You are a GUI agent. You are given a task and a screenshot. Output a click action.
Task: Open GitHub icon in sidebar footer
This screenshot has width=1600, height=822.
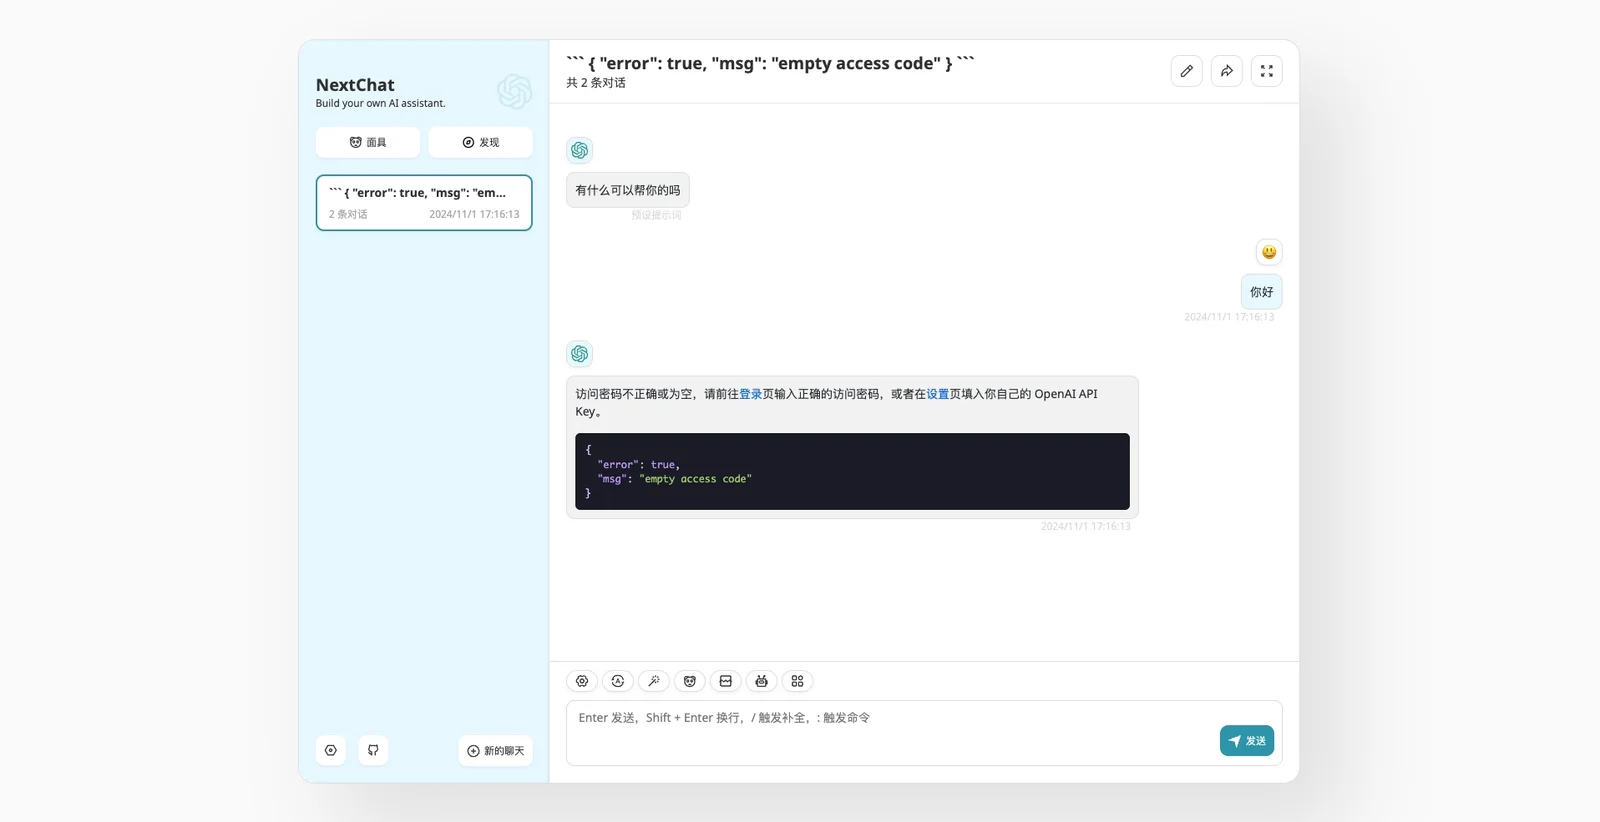373,750
